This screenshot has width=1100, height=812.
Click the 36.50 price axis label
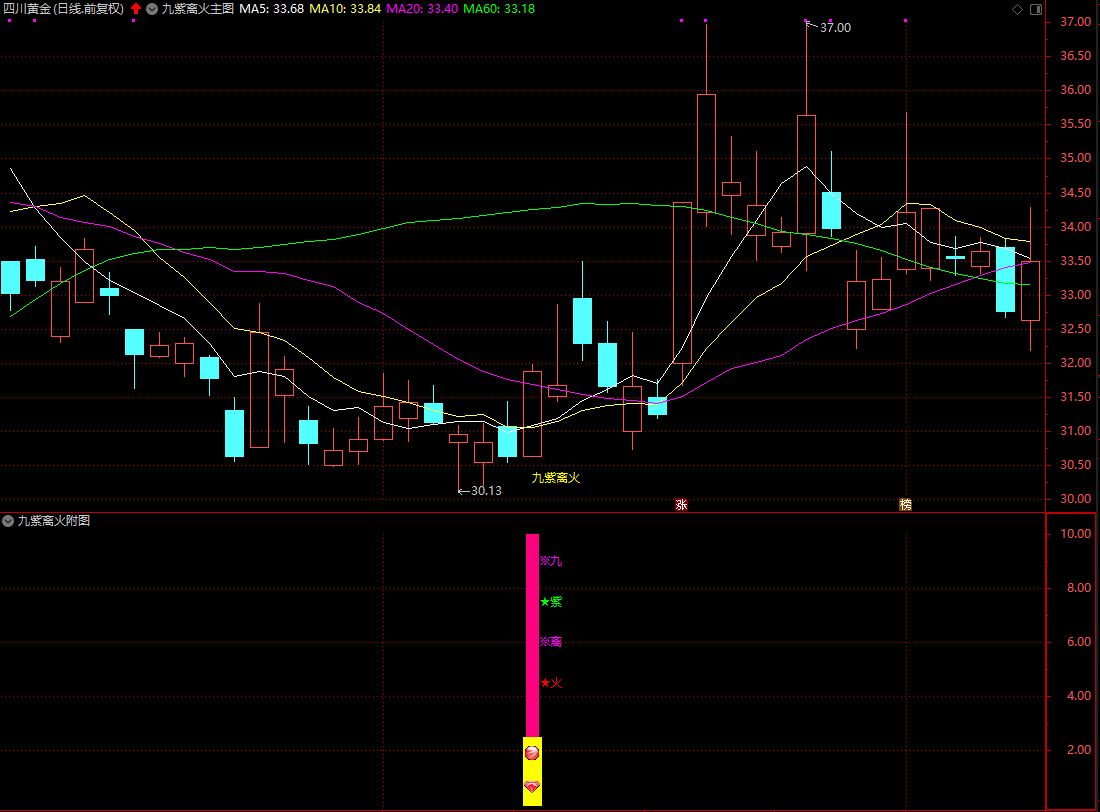click(1075, 56)
